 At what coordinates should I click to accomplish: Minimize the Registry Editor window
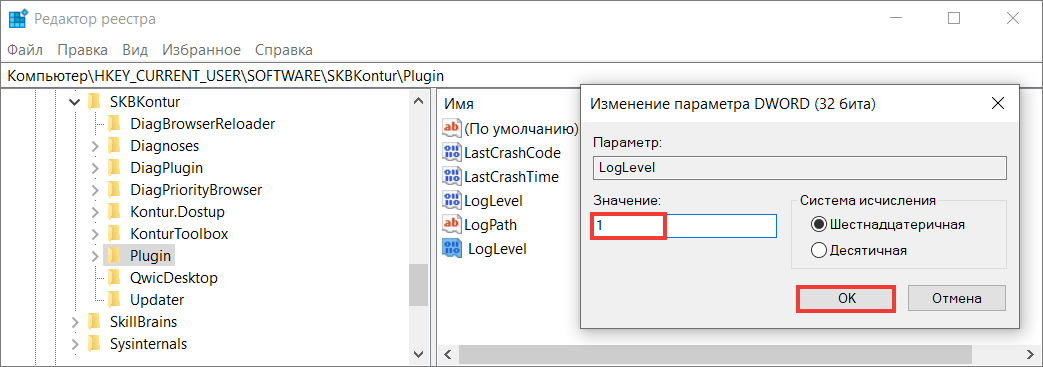895,19
